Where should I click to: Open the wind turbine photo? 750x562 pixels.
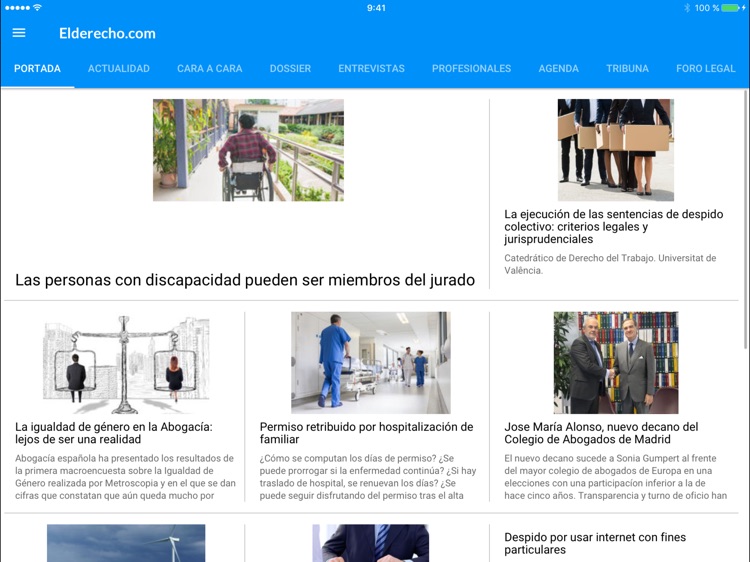(x=126, y=543)
